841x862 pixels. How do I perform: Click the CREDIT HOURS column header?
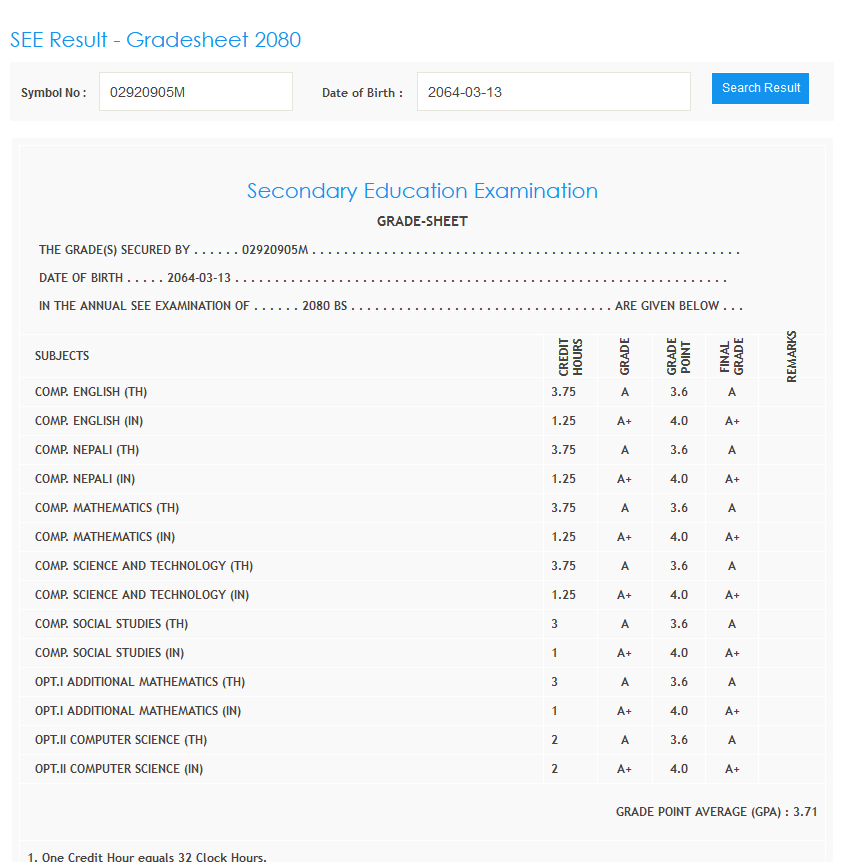tap(570, 356)
